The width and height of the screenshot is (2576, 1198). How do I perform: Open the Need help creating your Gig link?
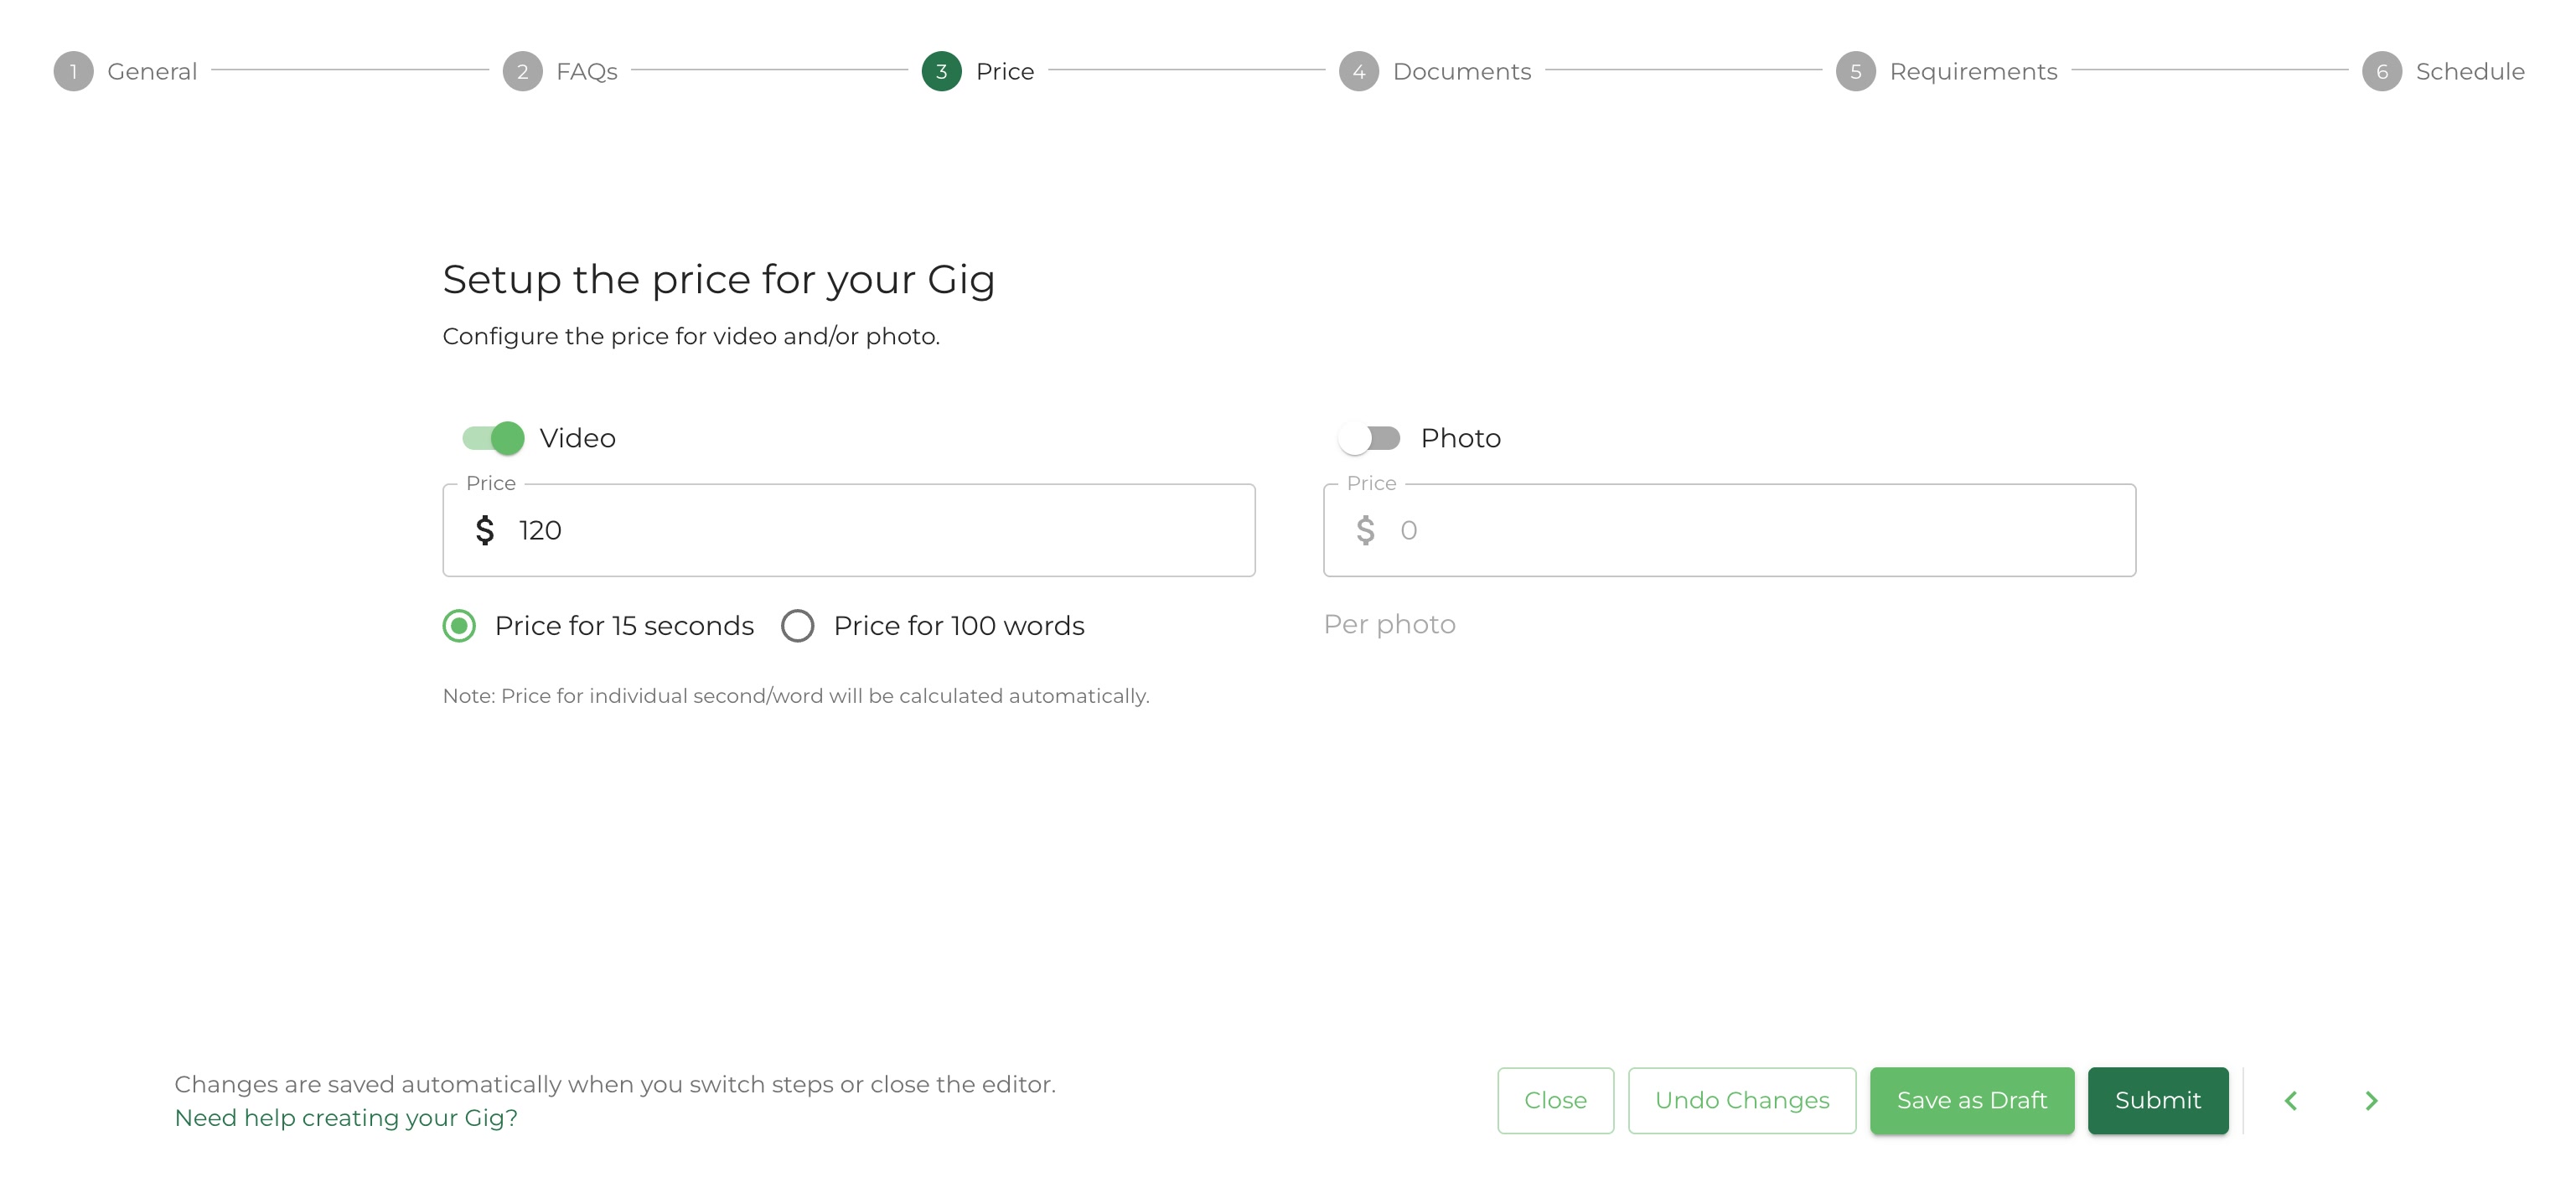tap(346, 1118)
